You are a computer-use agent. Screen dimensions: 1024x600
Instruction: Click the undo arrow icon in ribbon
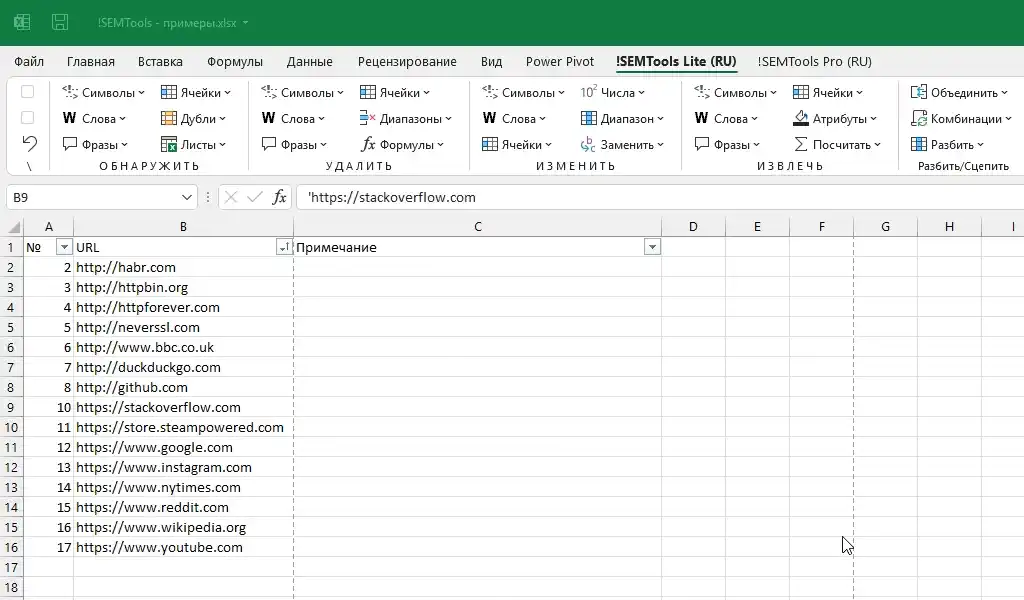point(29,144)
